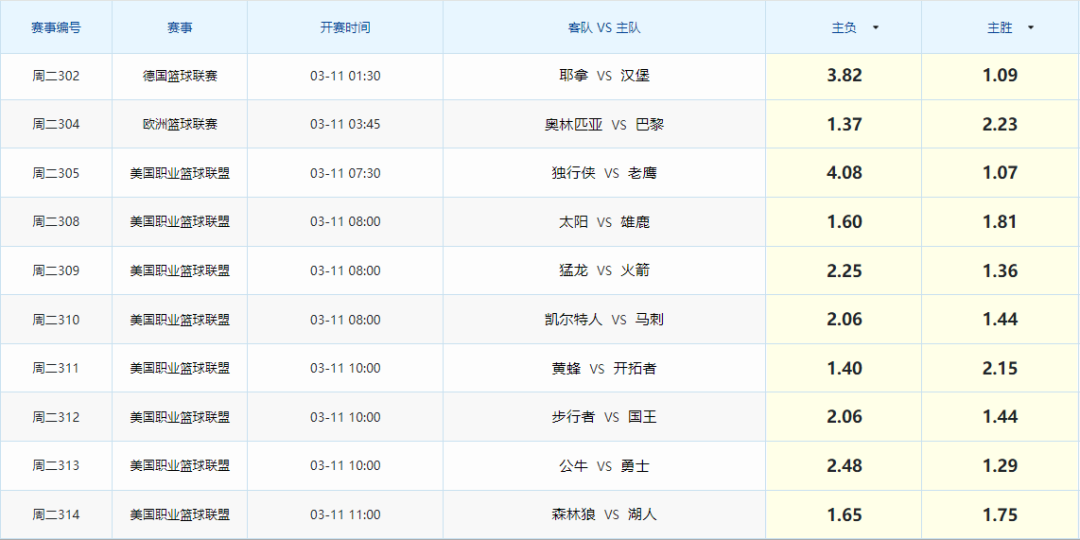1080x540 pixels.
Task: Select odds 1.75 for 森林狼 VS 湖人
Action: coord(1001,515)
